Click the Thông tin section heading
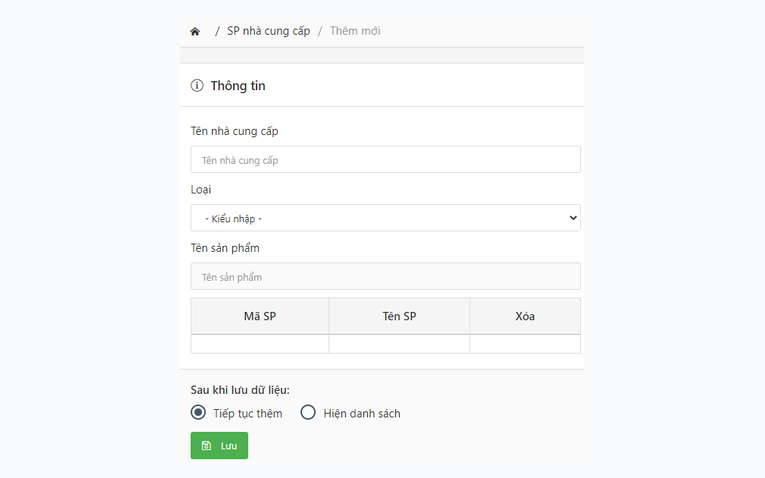Viewport: 765px width, 478px height. click(238, 86)
